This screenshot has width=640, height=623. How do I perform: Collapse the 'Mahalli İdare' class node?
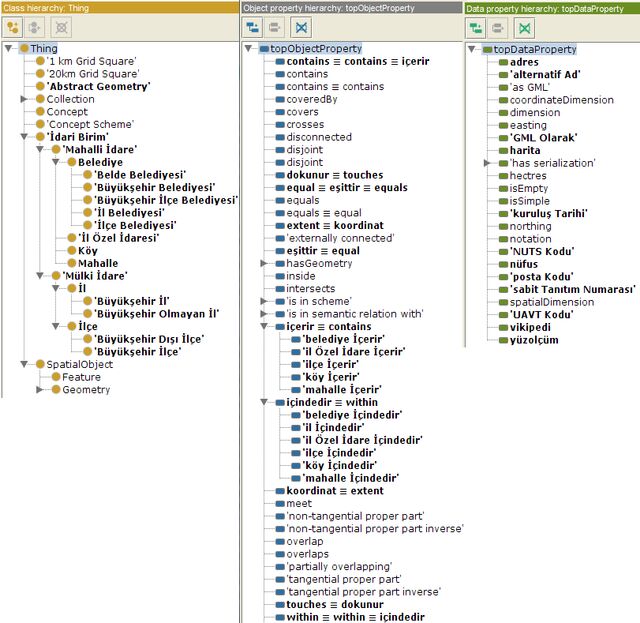(x=40, y=149)
